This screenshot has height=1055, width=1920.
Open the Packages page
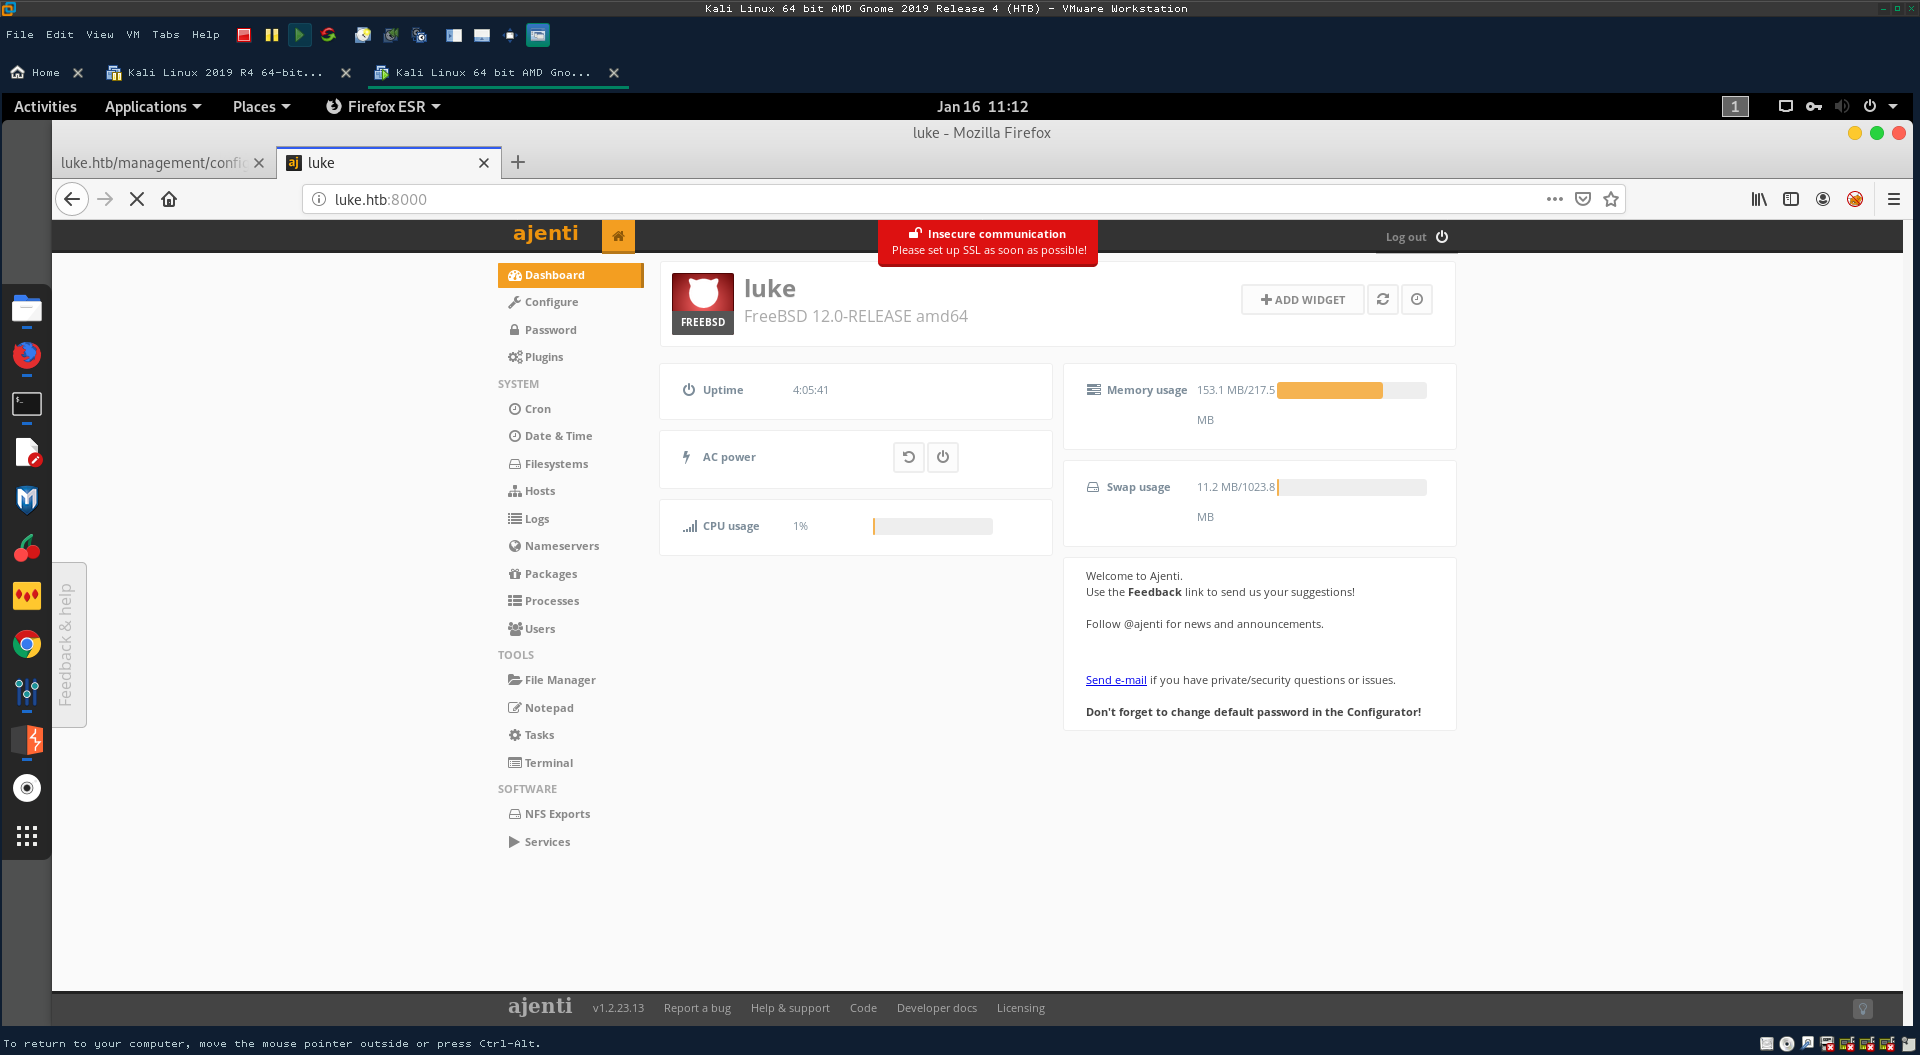543,574
